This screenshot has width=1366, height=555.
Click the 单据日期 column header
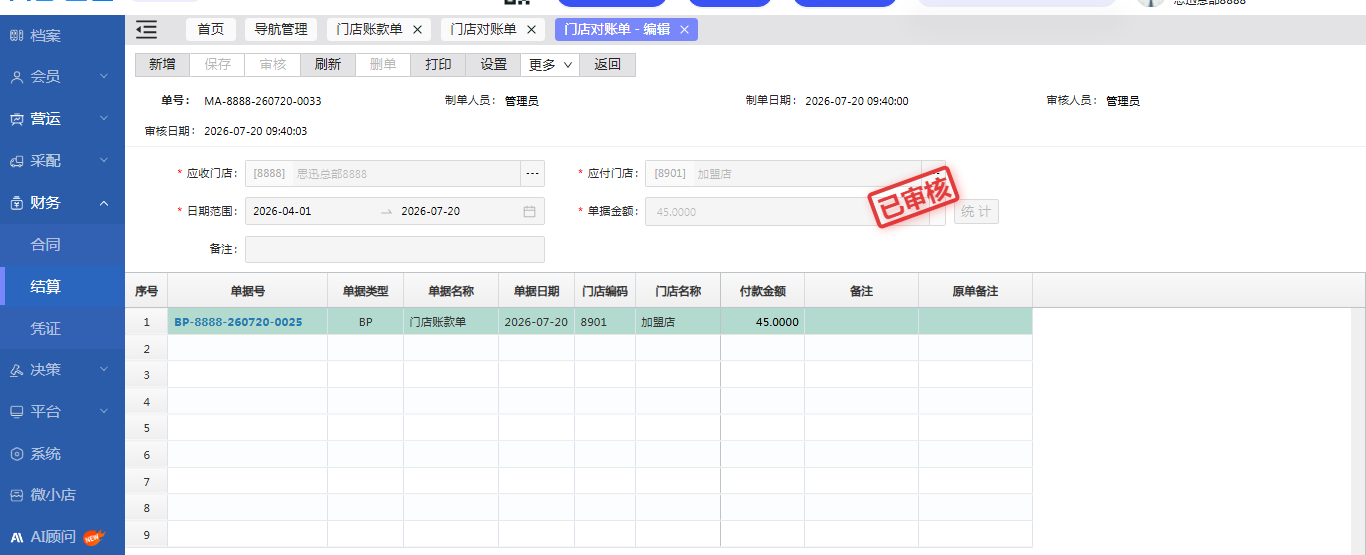(536, 291)
